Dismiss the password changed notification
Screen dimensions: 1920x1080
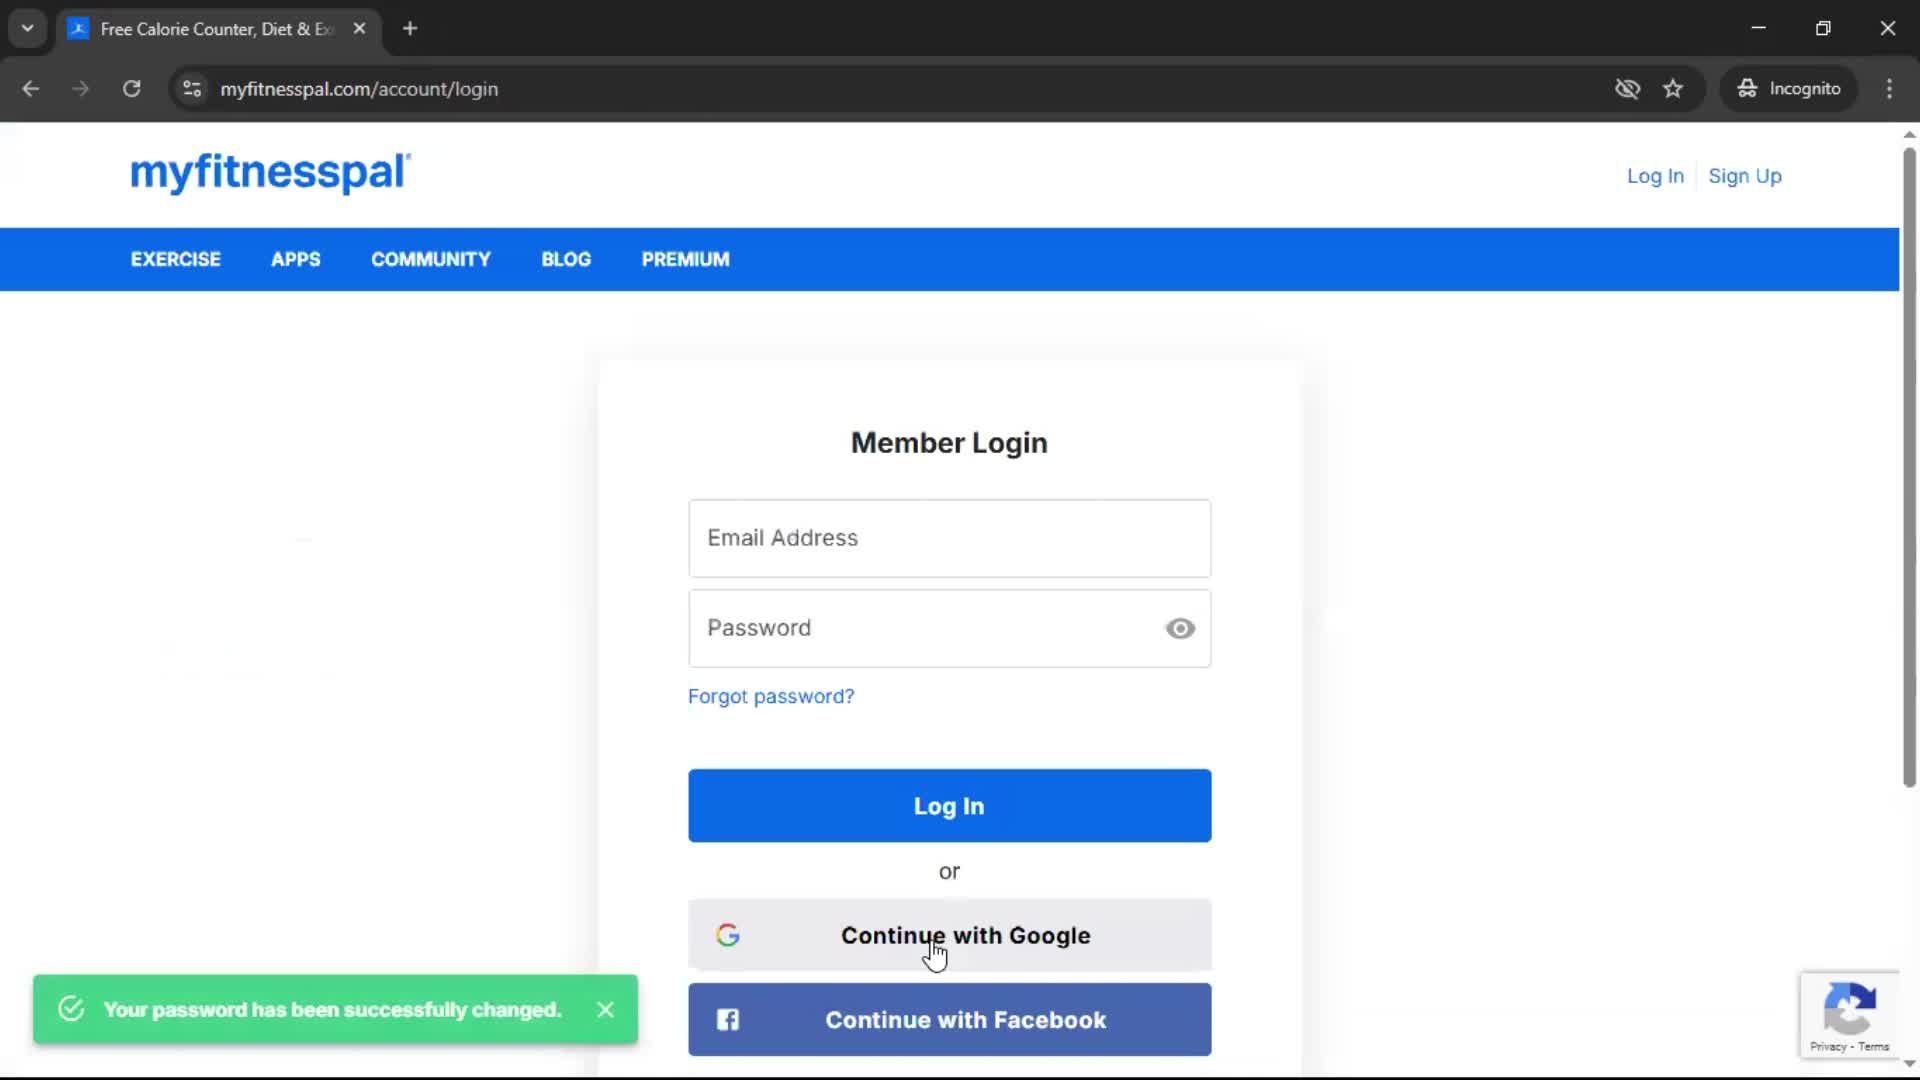(605, 1010)
